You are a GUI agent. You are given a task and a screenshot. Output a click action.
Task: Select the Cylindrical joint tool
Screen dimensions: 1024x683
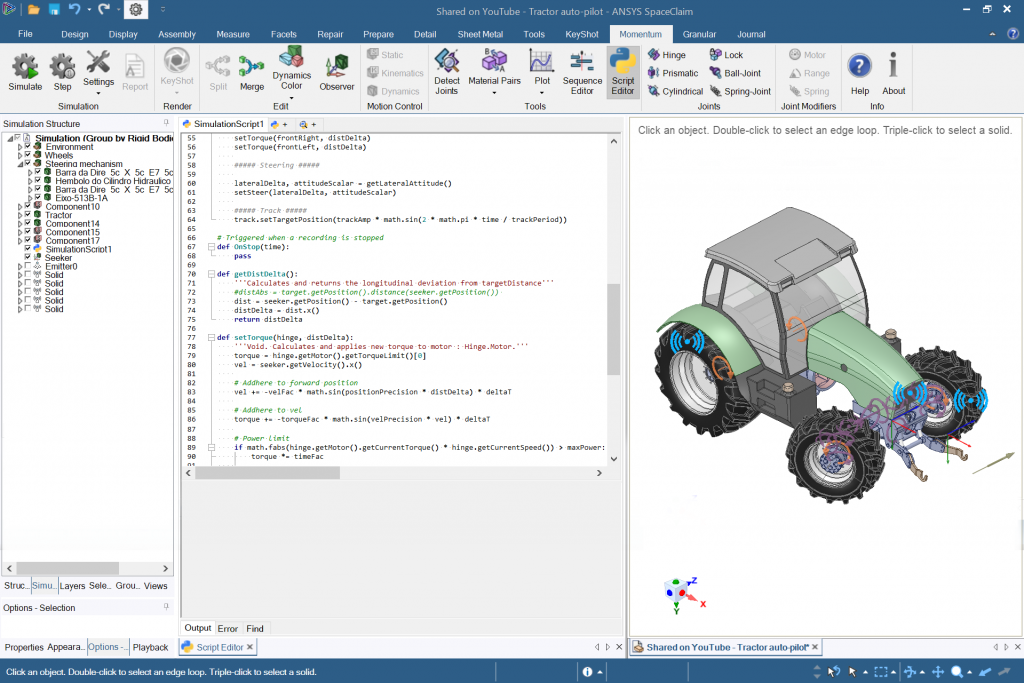(x=675, y=91)
